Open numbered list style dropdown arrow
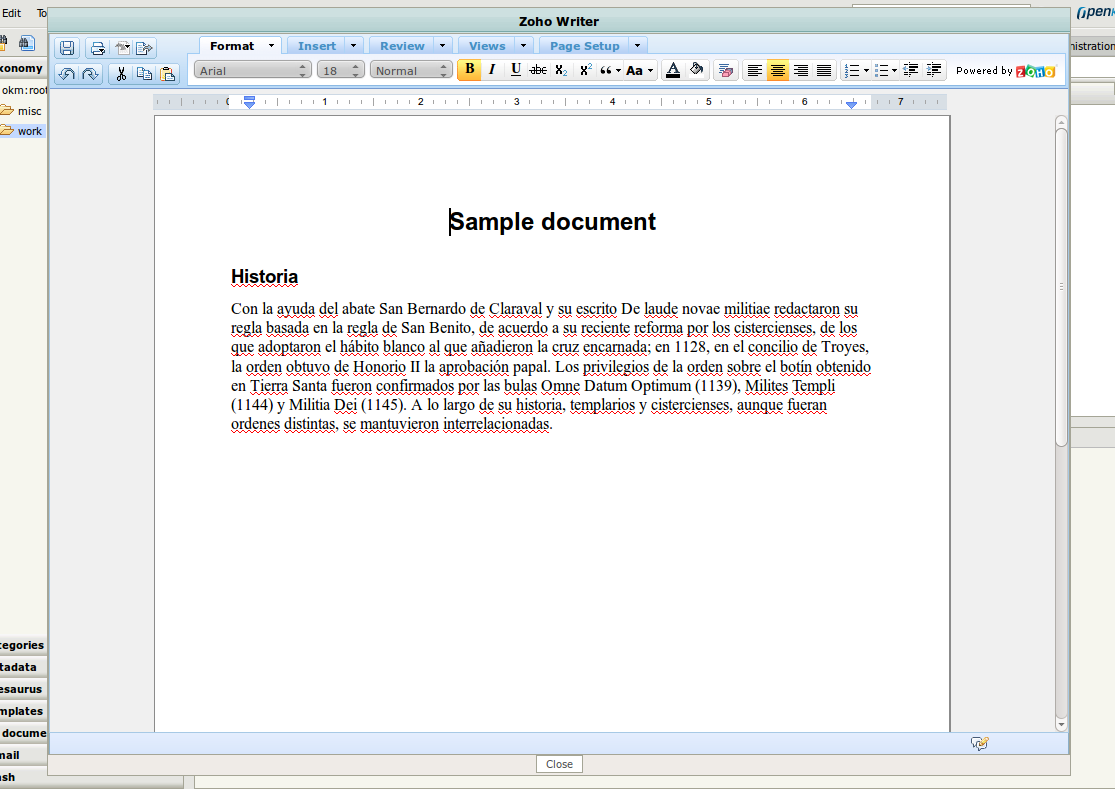The image size is (1115, 789). (866, 70)
